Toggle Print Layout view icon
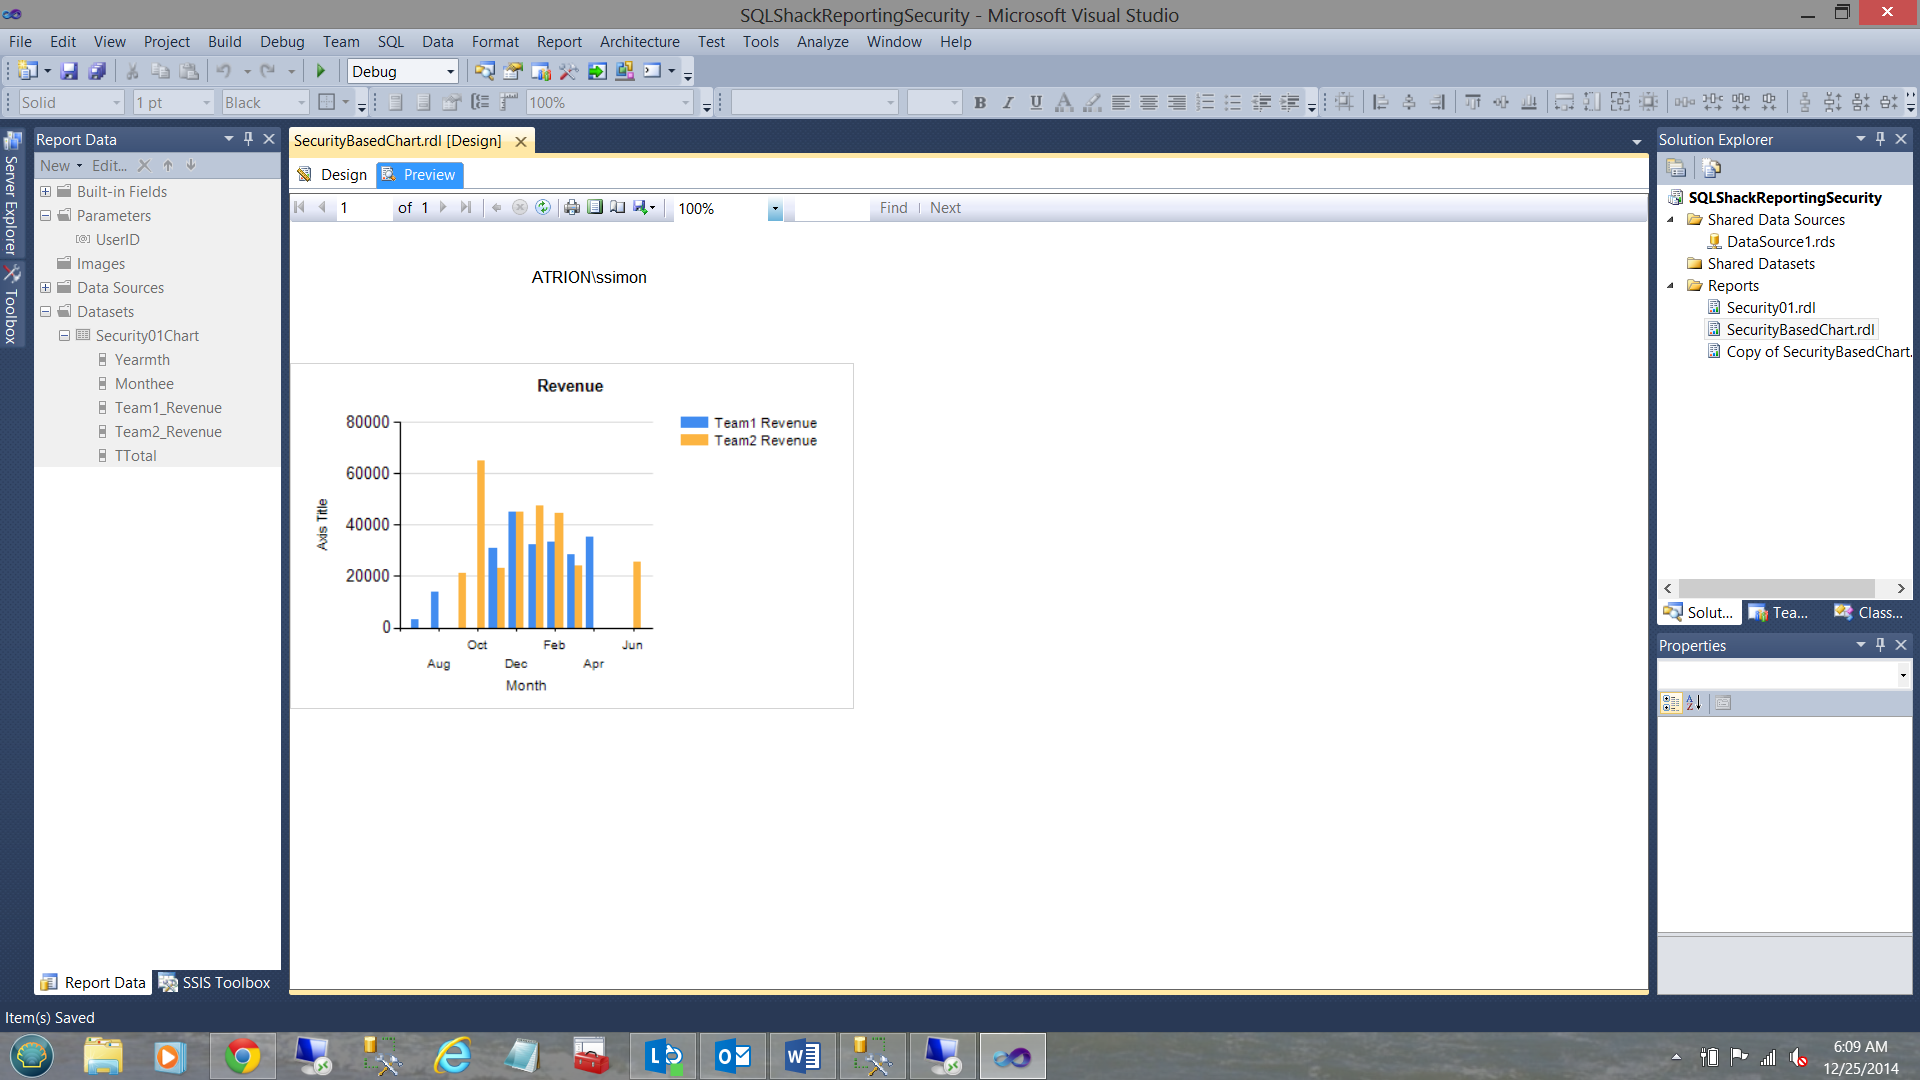Image resolution: width=1920 pixels, height=1080 pixels. (595, 208)
